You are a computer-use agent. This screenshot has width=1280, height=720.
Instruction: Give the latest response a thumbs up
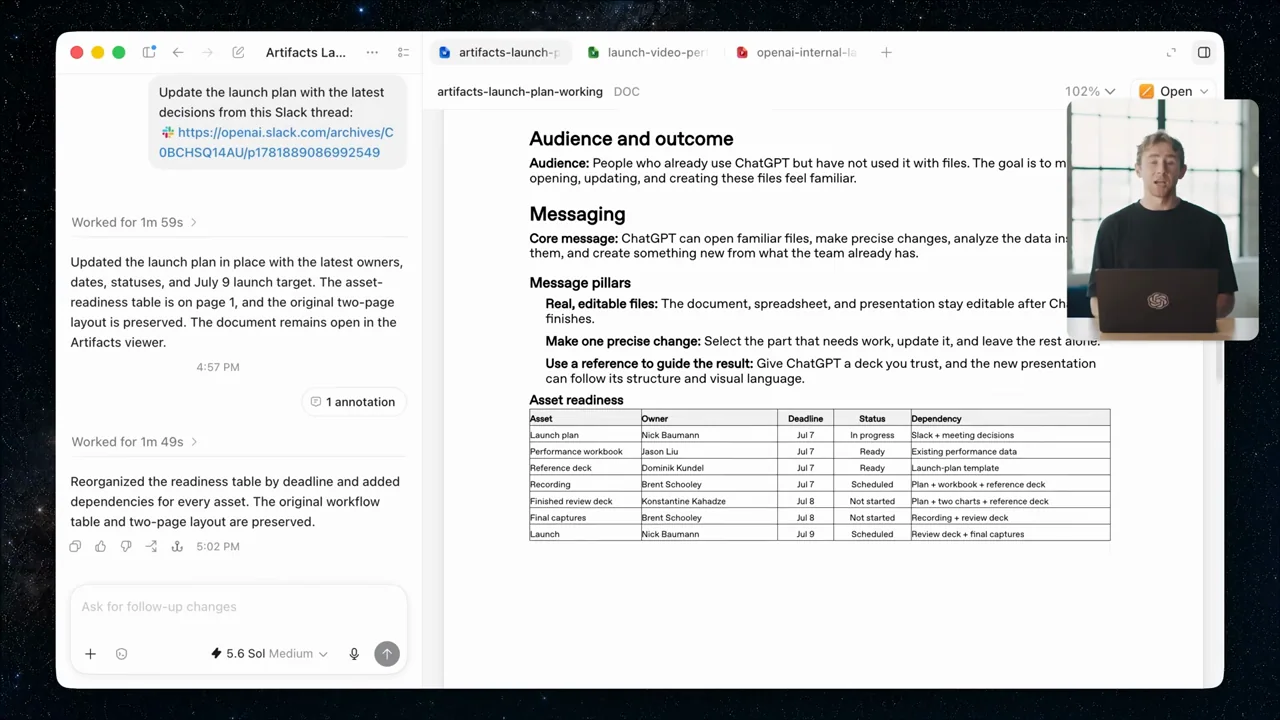100,546
